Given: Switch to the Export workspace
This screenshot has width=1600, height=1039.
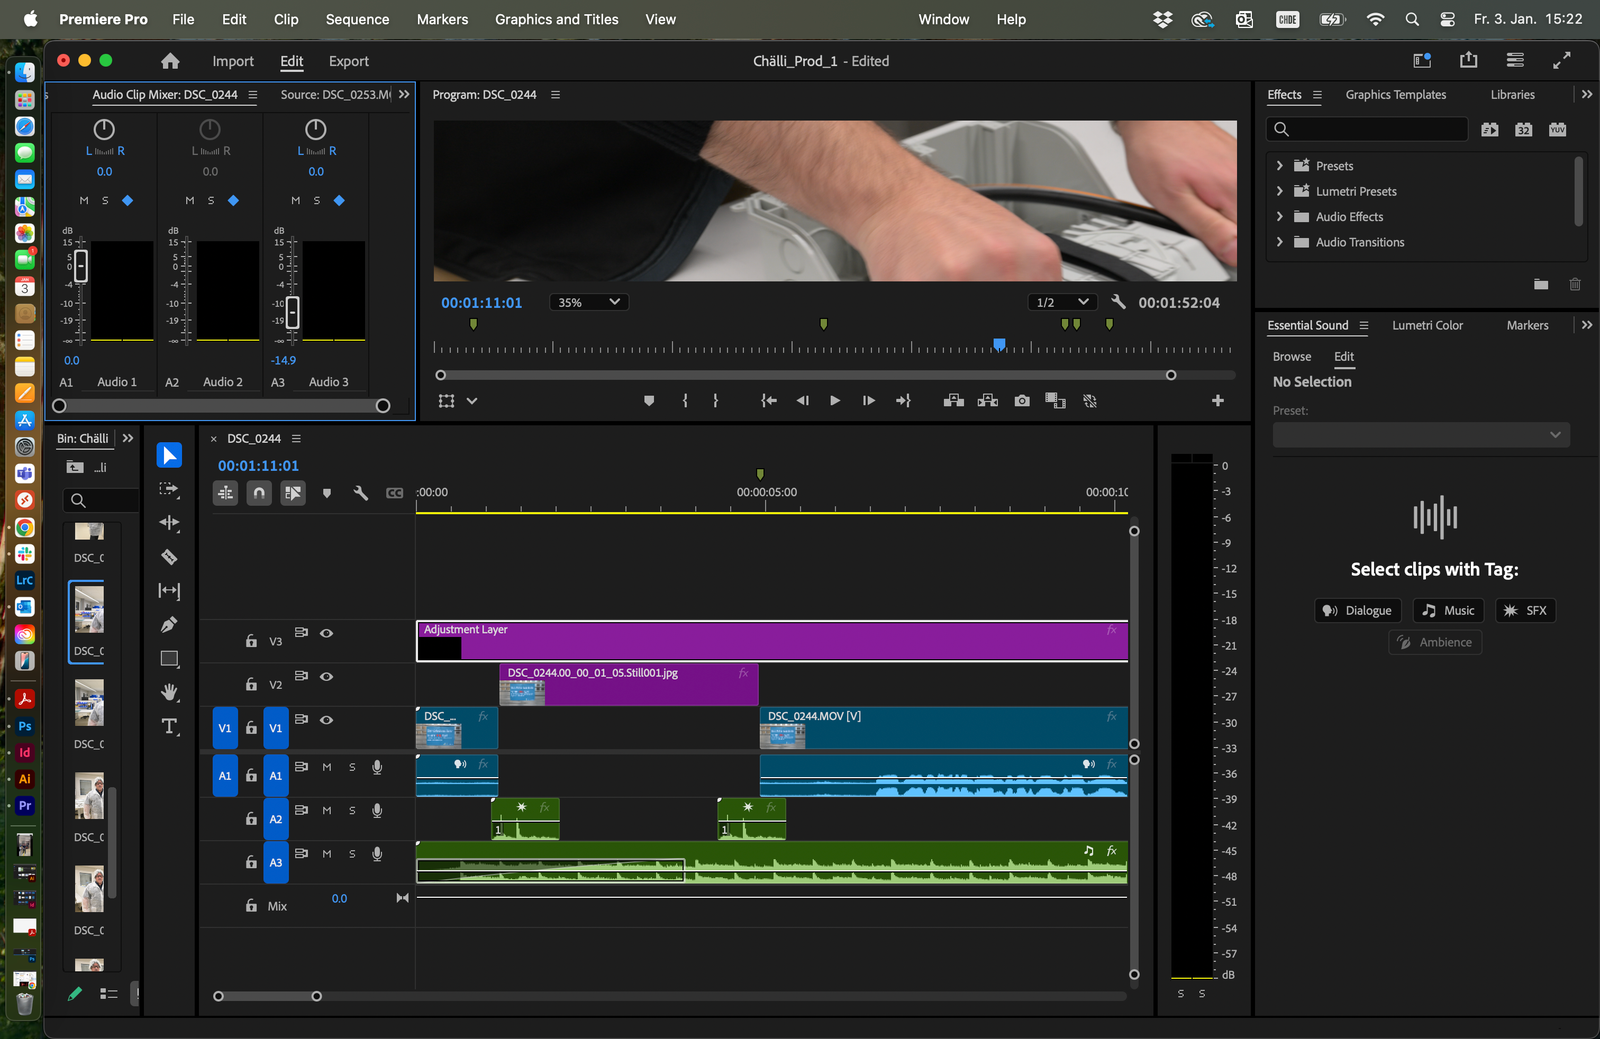Looking at the screenshot, I should tap(349, 61).
